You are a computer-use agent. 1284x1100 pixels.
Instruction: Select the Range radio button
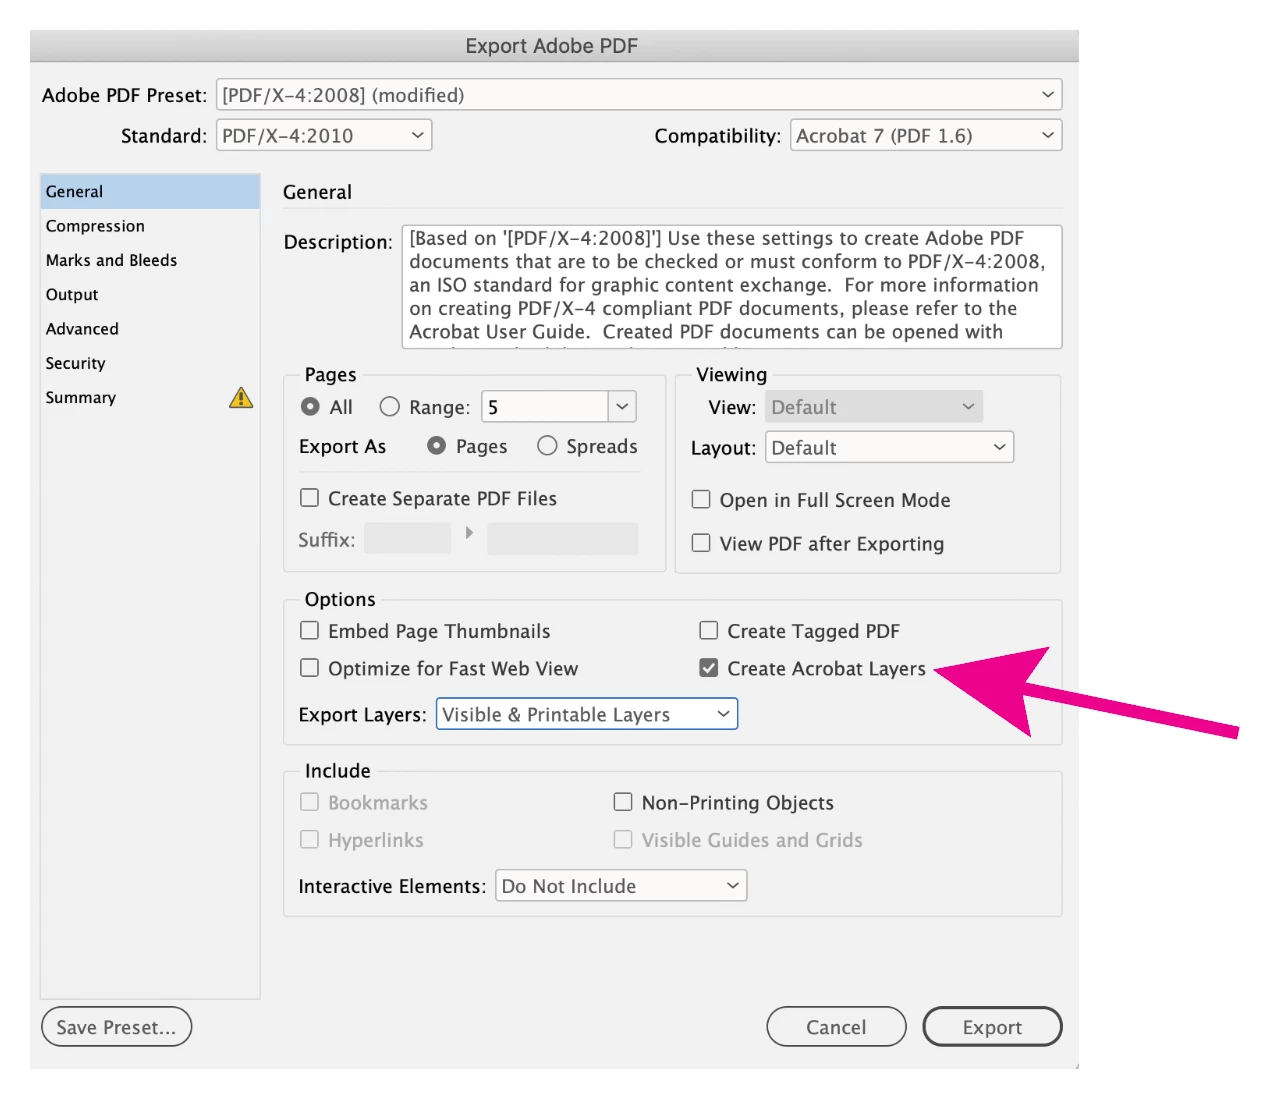390,406
